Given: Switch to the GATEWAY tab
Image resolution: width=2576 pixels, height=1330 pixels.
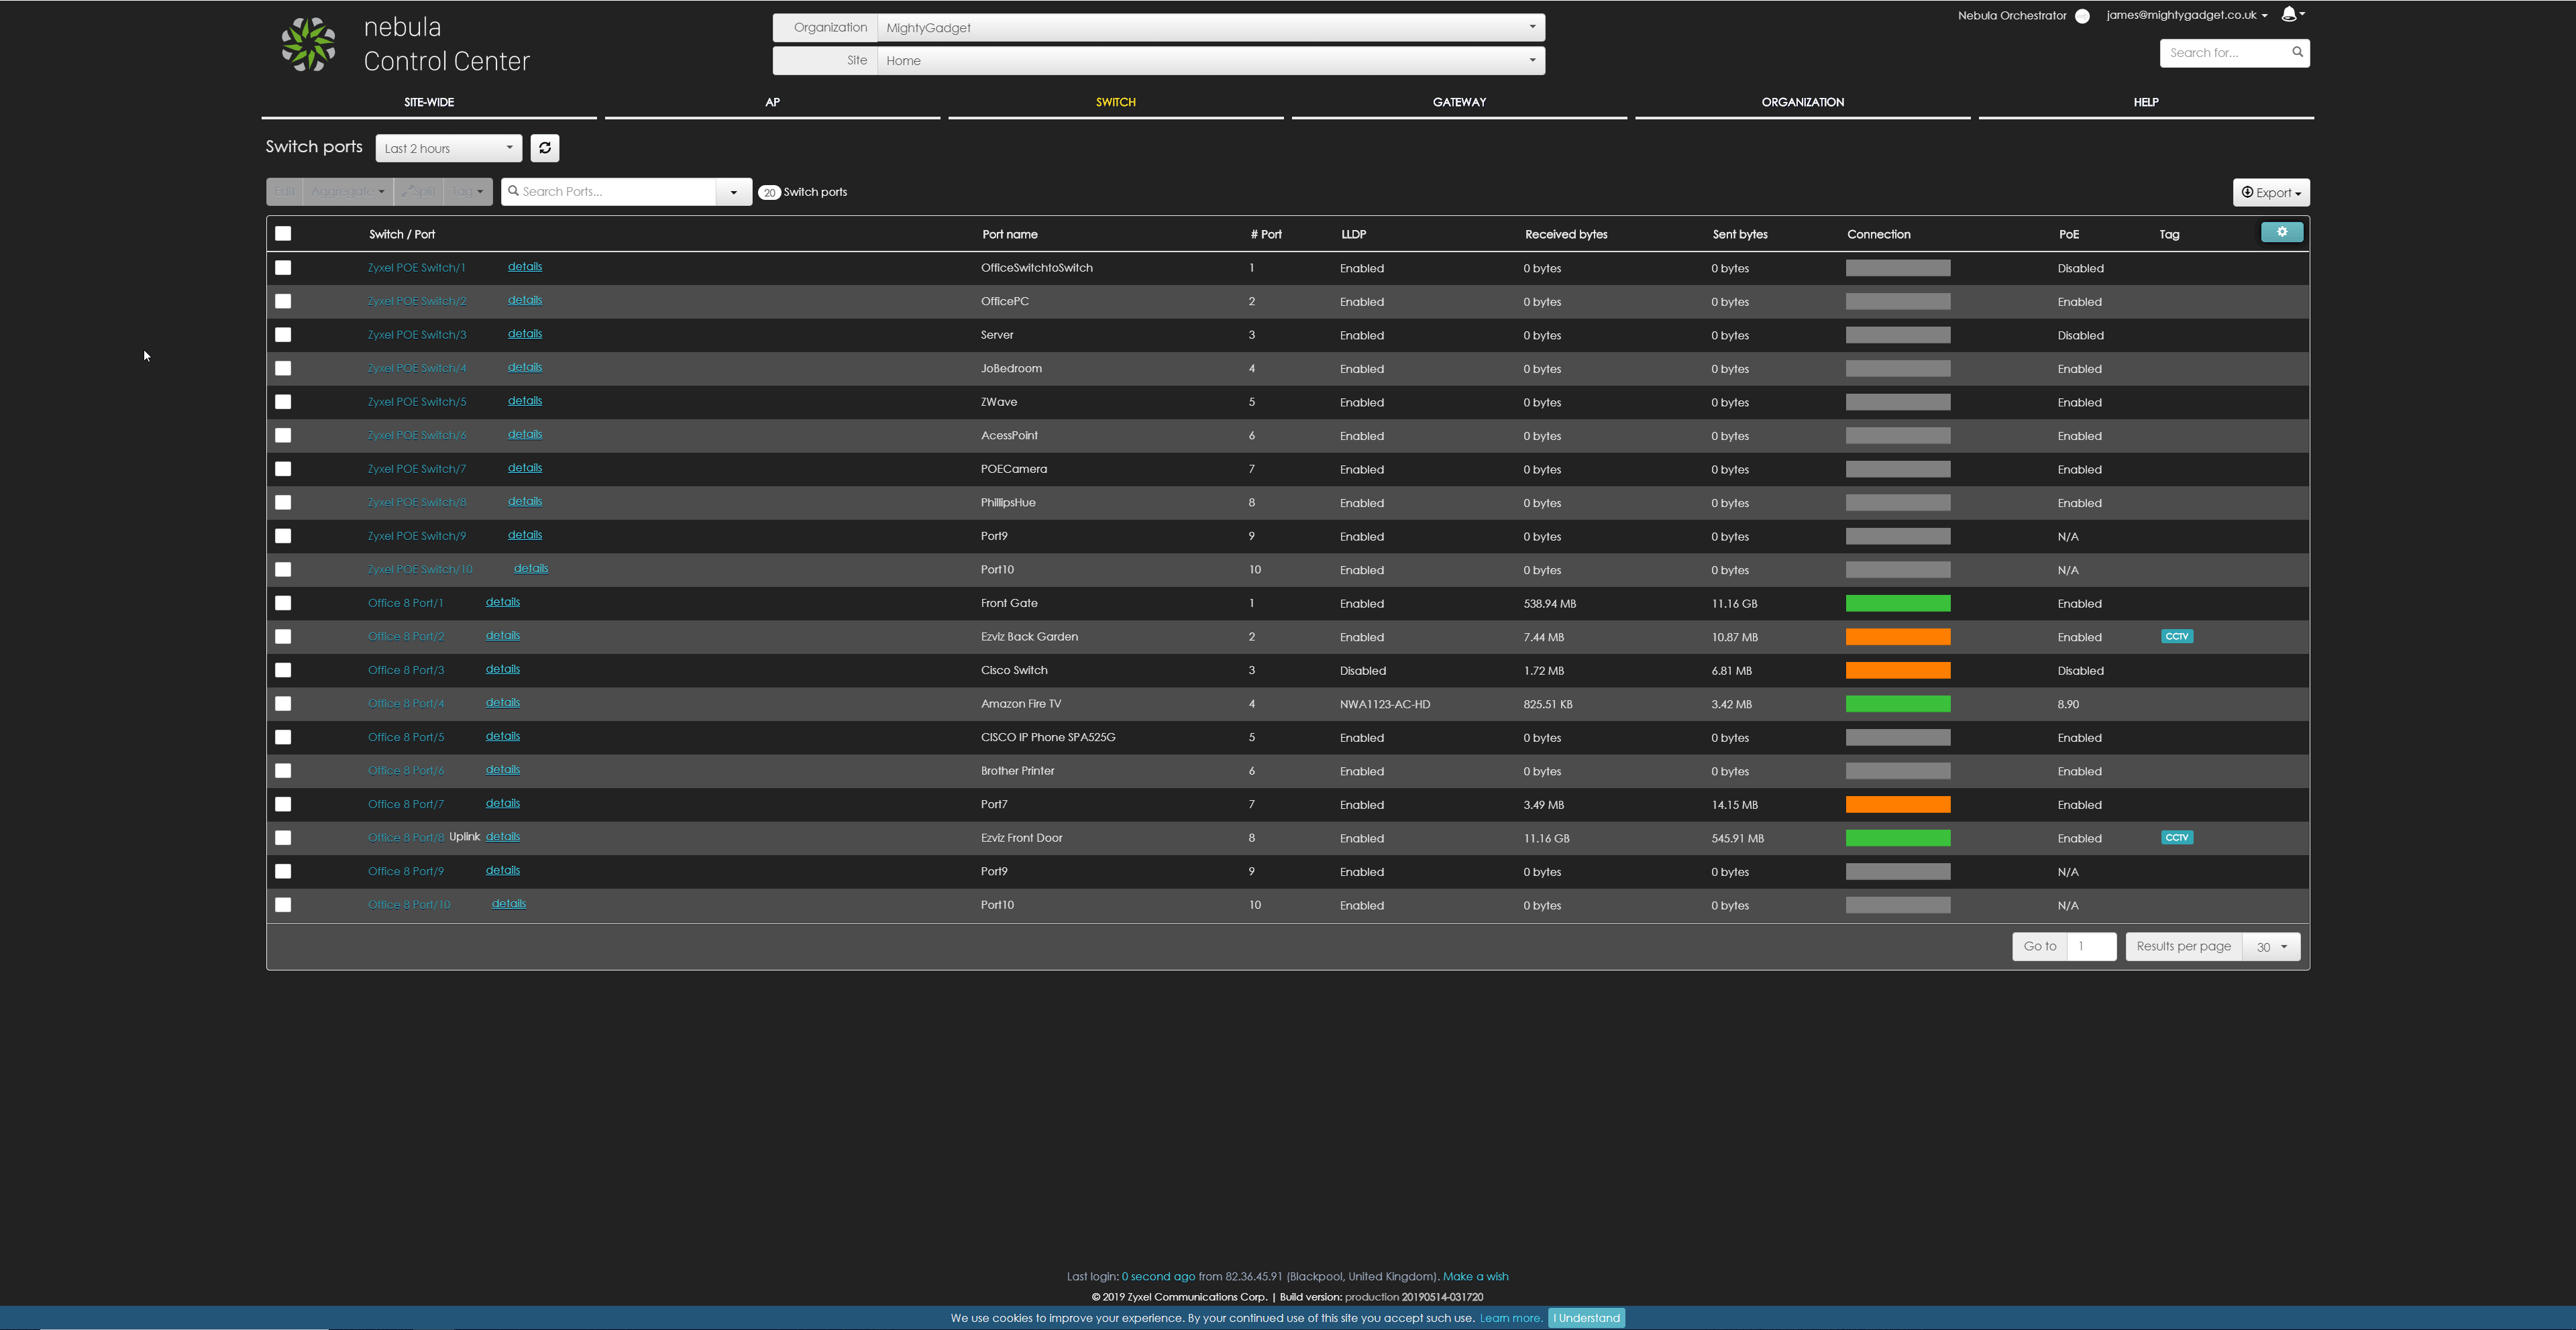Looking at the screenshot, I should [x=1459, y=102].
